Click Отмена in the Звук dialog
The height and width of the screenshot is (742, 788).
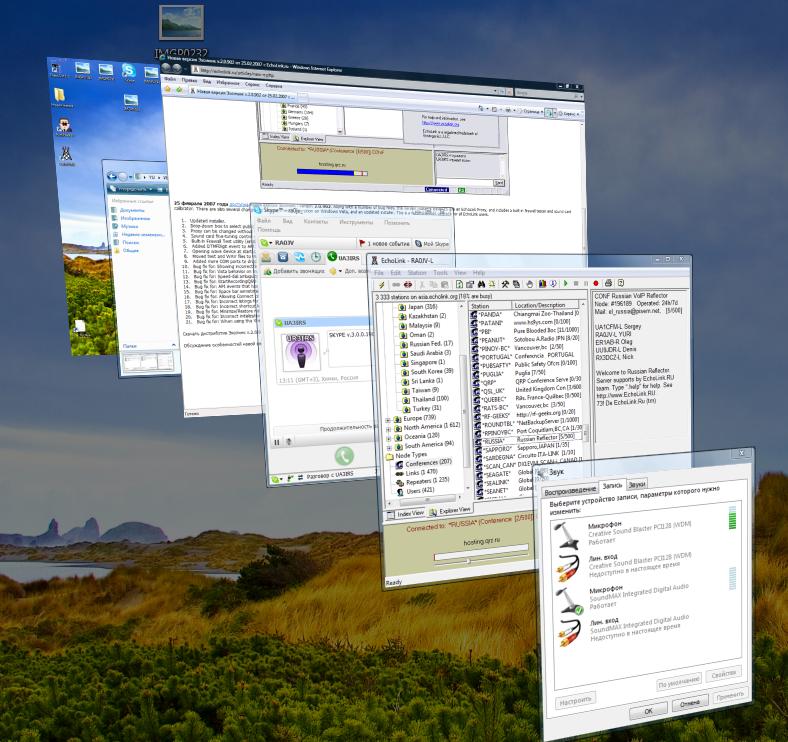[x=690, y=703]
